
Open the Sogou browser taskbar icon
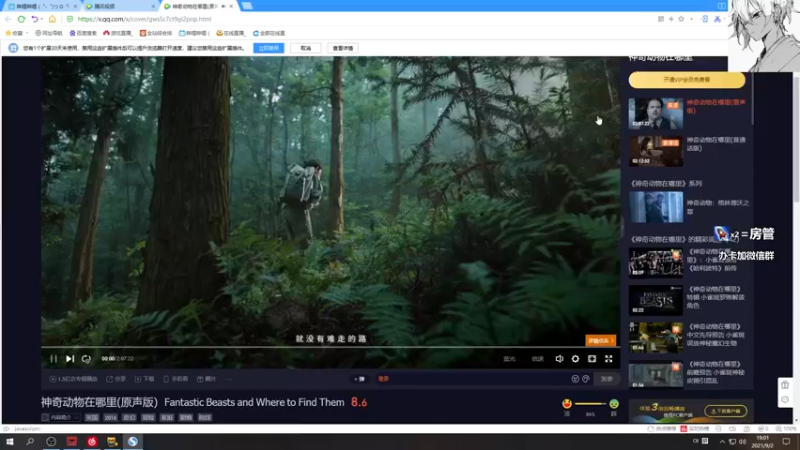(133, 441)
